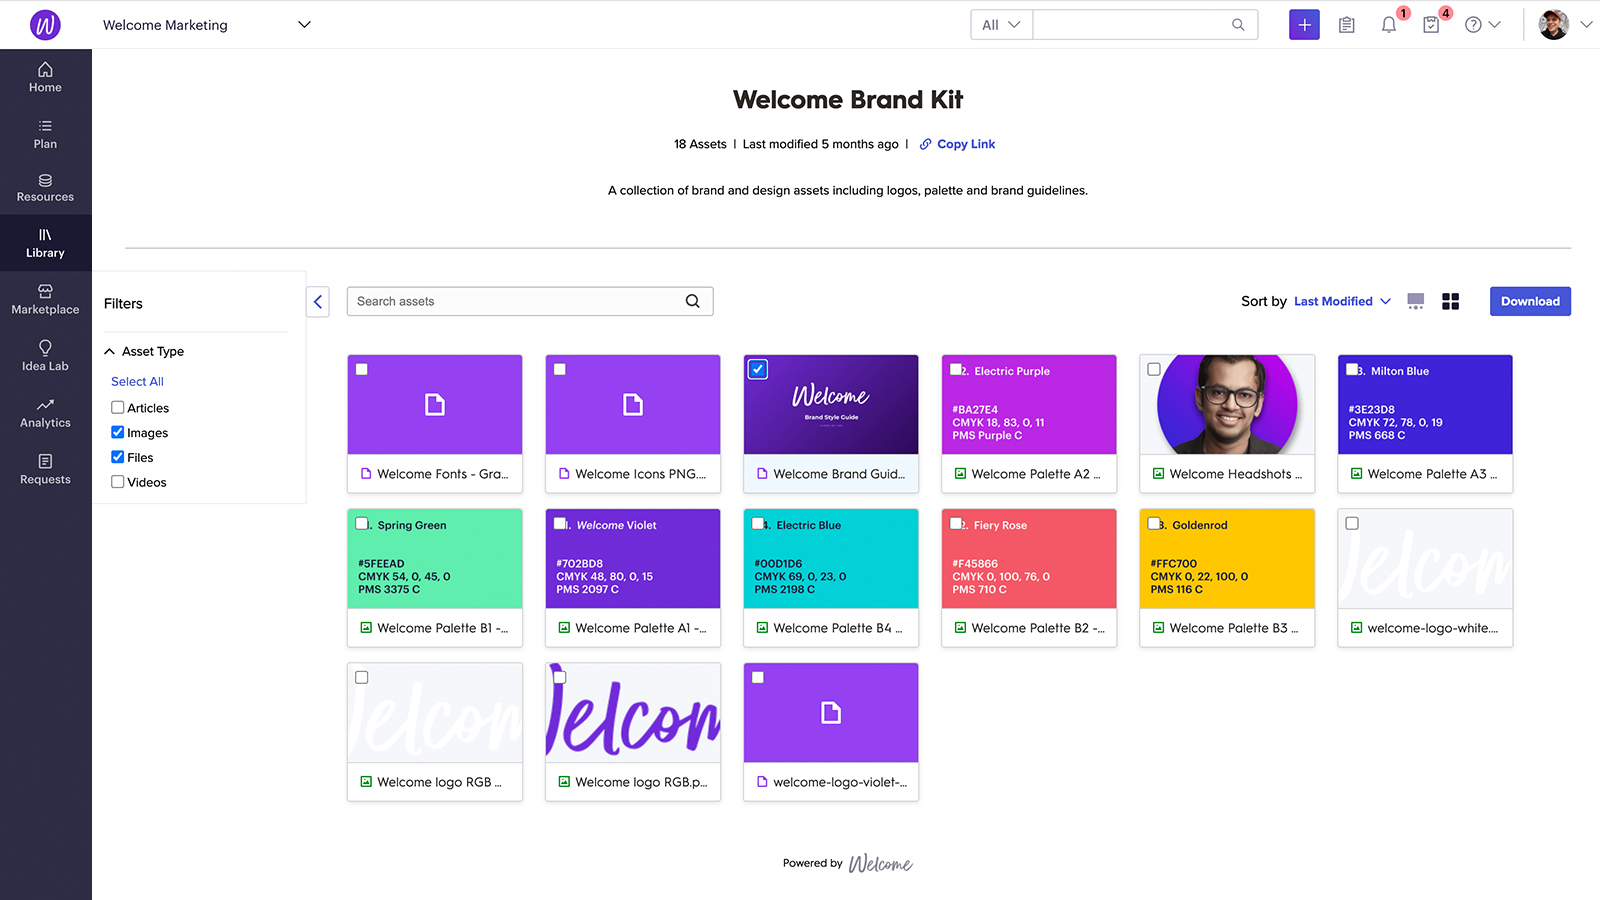The image size is (1600, 900).
Task: Select the Welcome logo RGB first card checkbox
Action: [x=362, y=677]
